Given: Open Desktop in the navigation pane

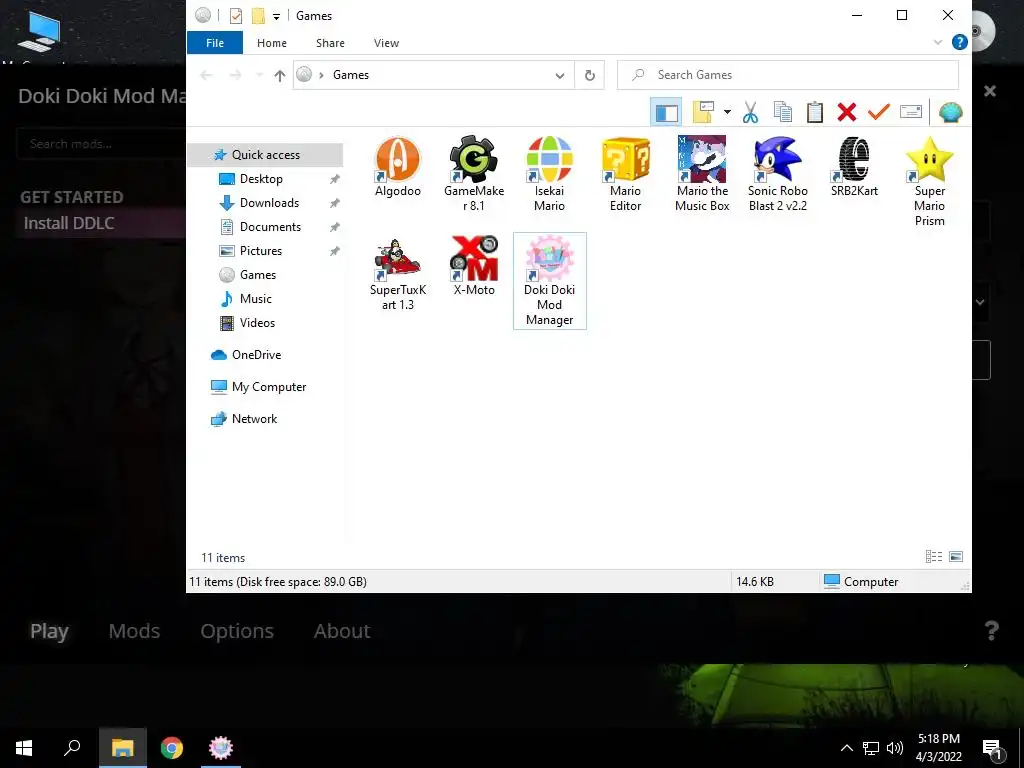Looking at the screenshot, I should [261, 178].
